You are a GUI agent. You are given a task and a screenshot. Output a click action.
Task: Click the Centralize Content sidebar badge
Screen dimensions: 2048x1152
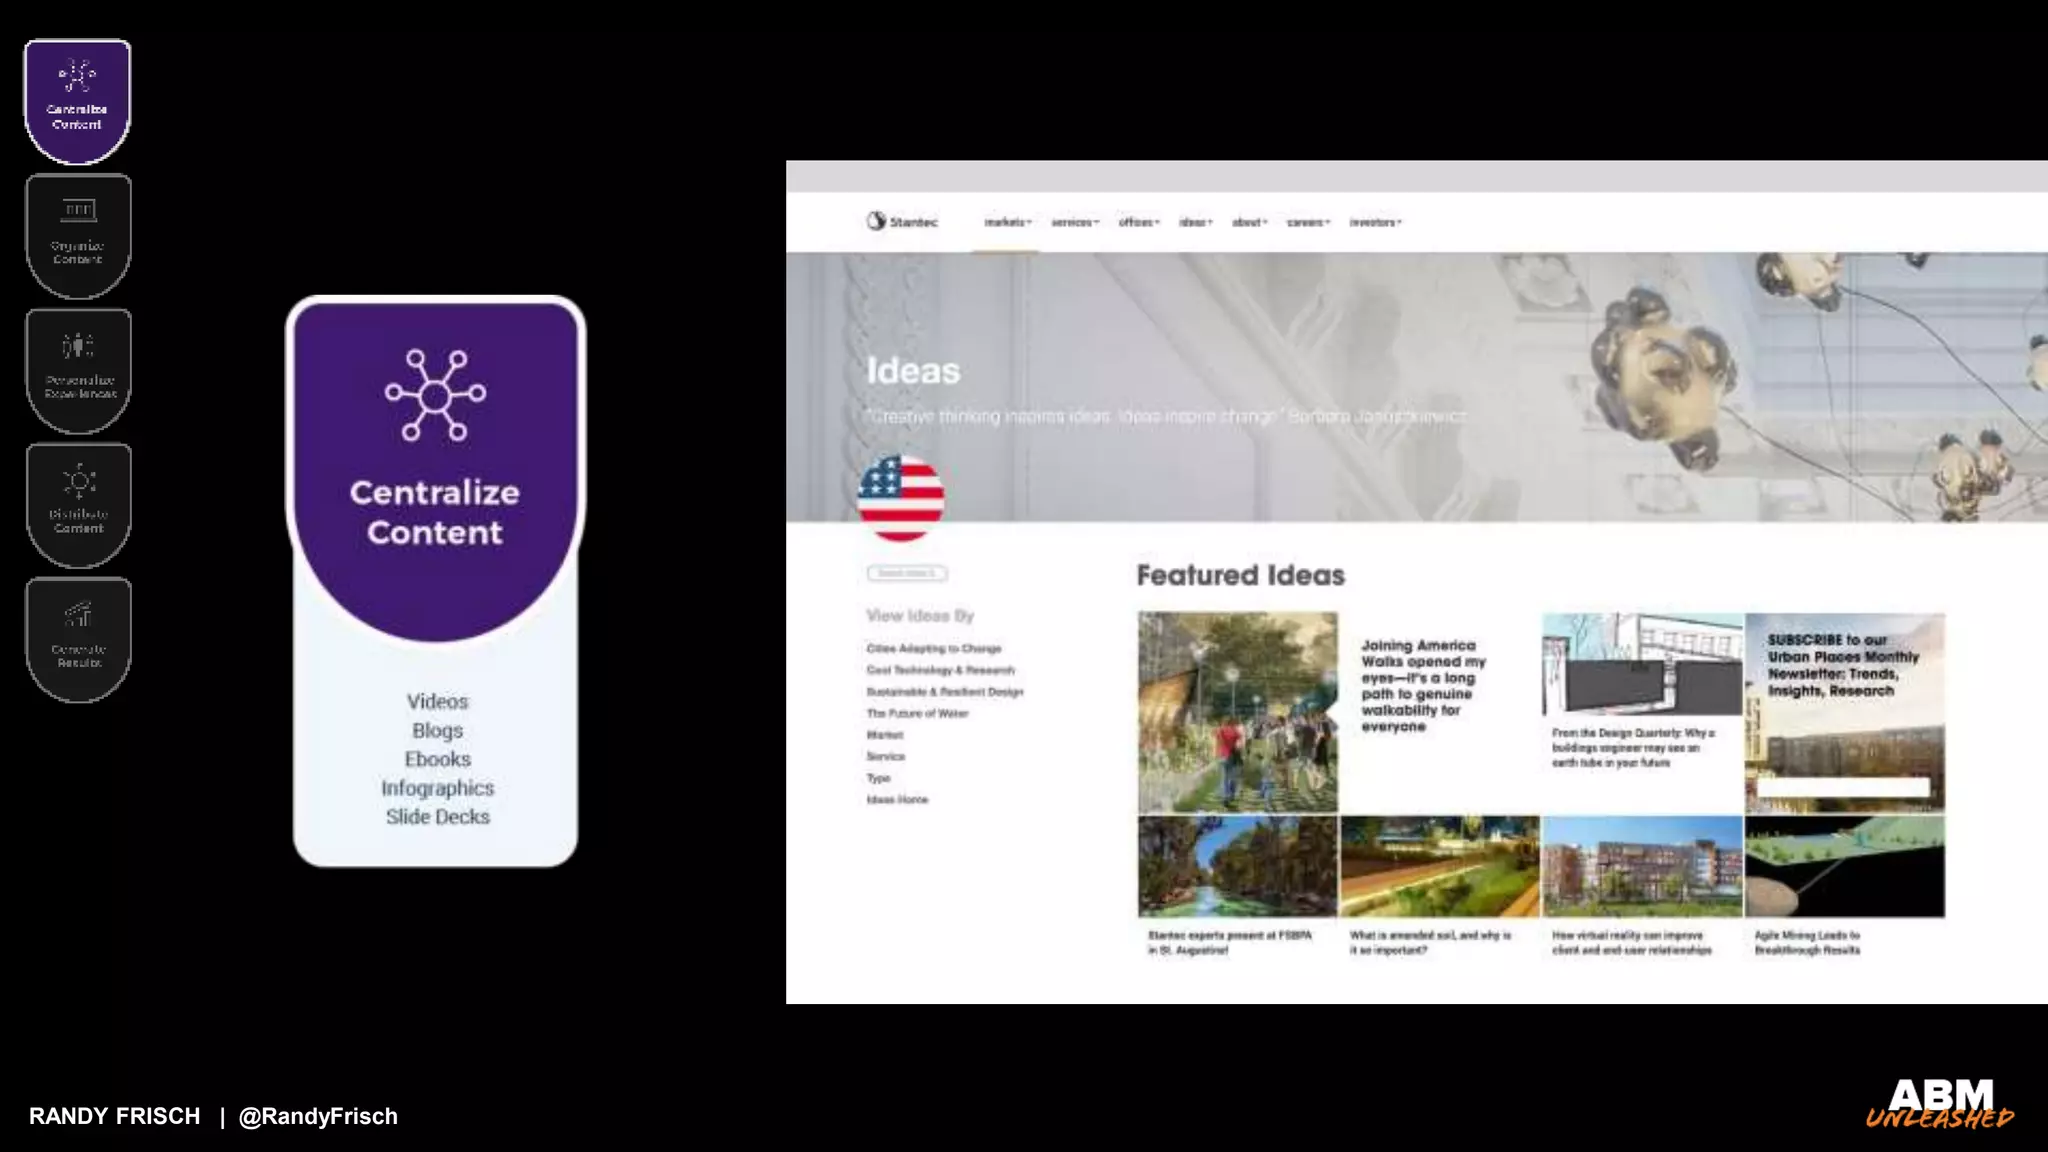[77, 100]
